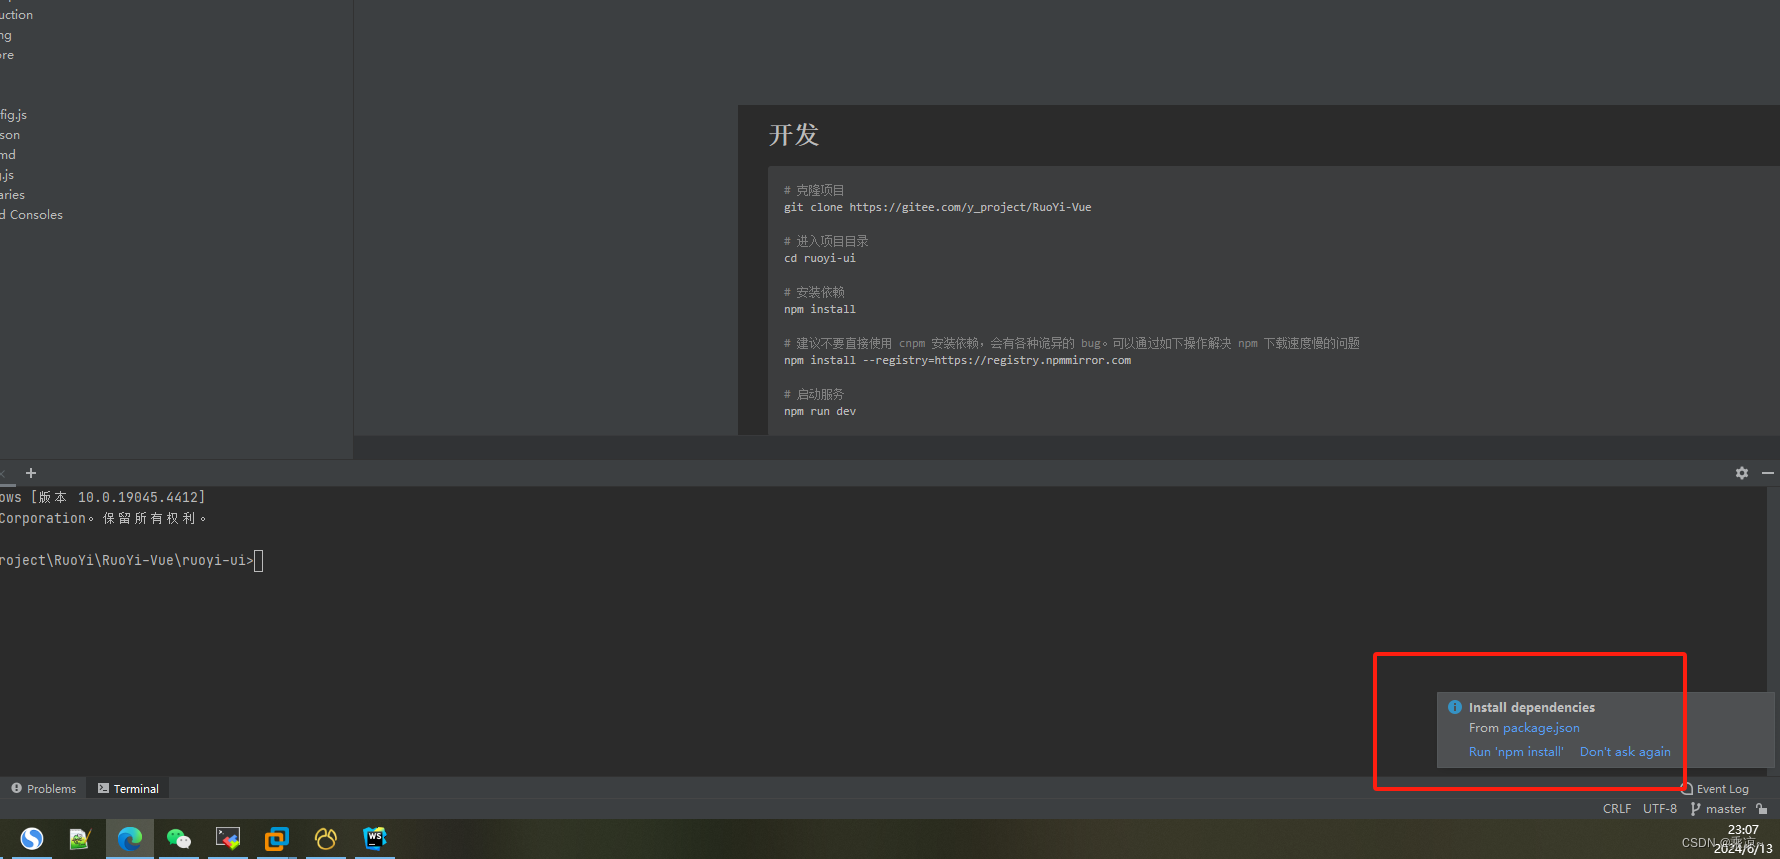Open the blue S browser taskbar icon
This screenshot has height=859, width=1780.
coord(32,838)
